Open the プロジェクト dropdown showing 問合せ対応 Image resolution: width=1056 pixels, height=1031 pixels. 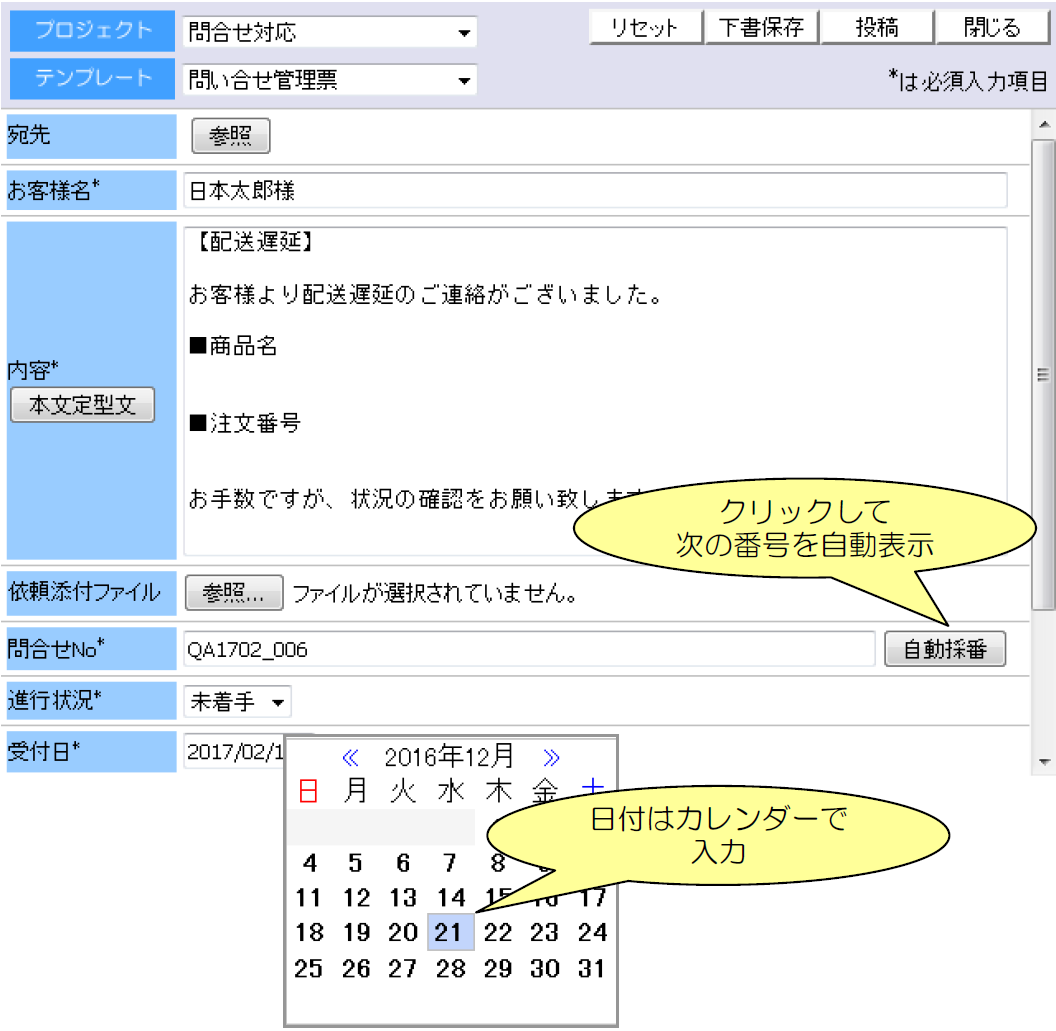coord(329,32)
